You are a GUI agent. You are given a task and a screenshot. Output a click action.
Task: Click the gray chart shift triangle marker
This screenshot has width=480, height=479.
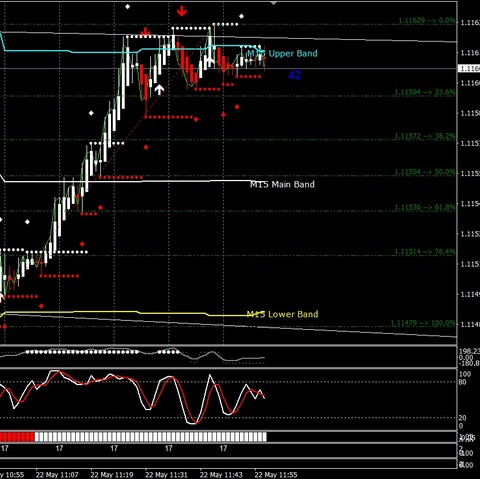(x=274, y=3)
